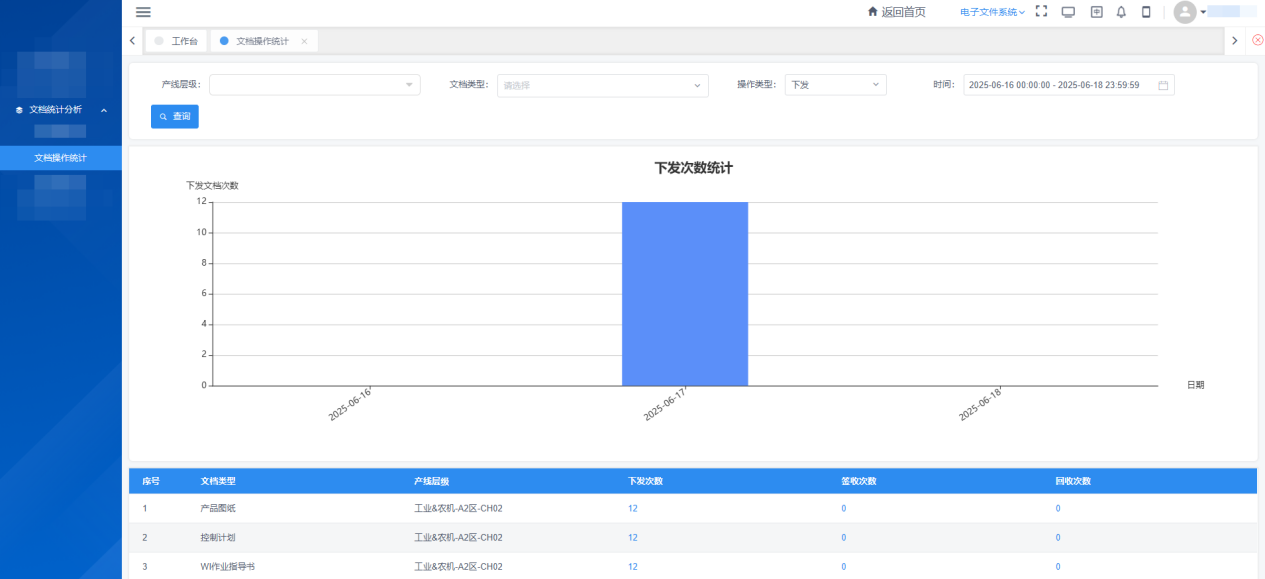The height and width of the screenshot is (579, 1265).
Task: Open 文档操作统计 in the sidebar menu
Action: [x=61, y=158]
